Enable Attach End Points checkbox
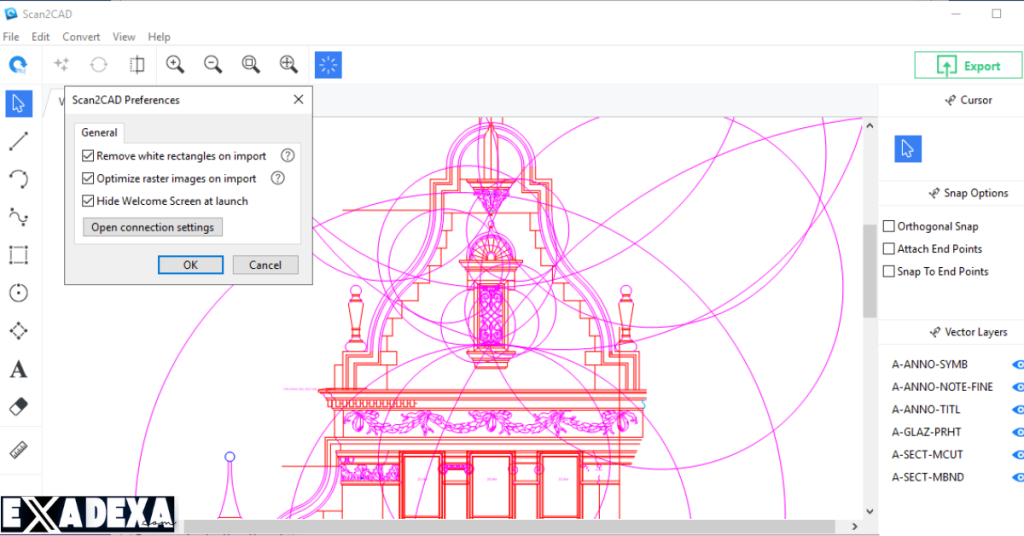 889,249
